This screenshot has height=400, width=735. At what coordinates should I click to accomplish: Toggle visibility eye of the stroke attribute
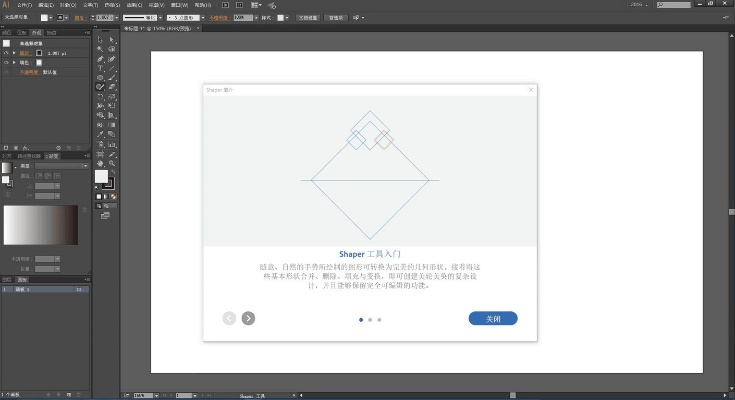pyautogui.click(x=6, y=53)
